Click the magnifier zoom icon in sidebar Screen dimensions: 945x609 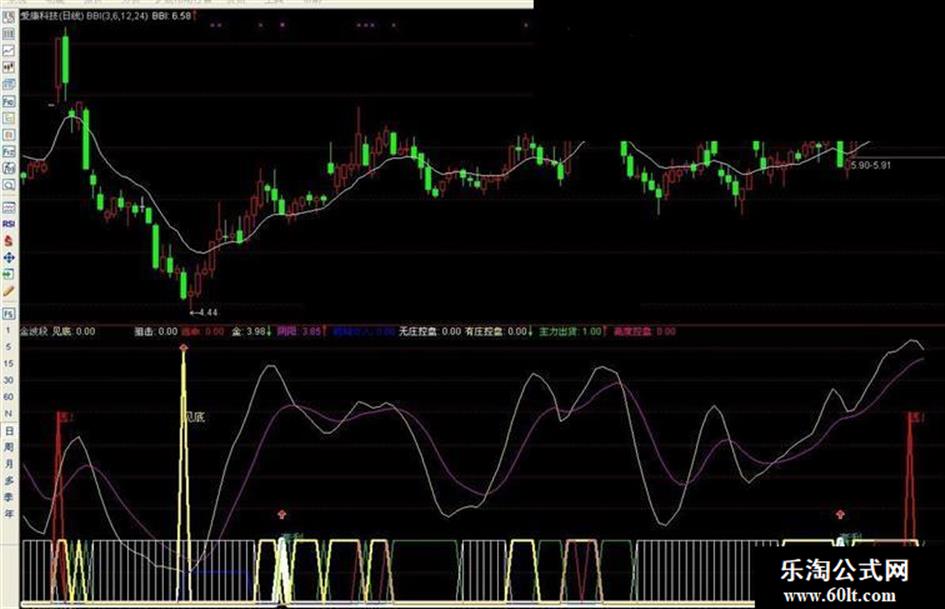pos(8,185)
